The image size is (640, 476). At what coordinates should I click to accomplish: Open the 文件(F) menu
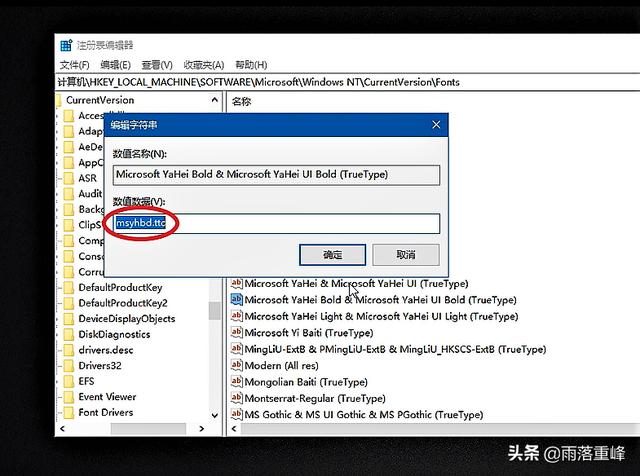(x=74, y=65)
